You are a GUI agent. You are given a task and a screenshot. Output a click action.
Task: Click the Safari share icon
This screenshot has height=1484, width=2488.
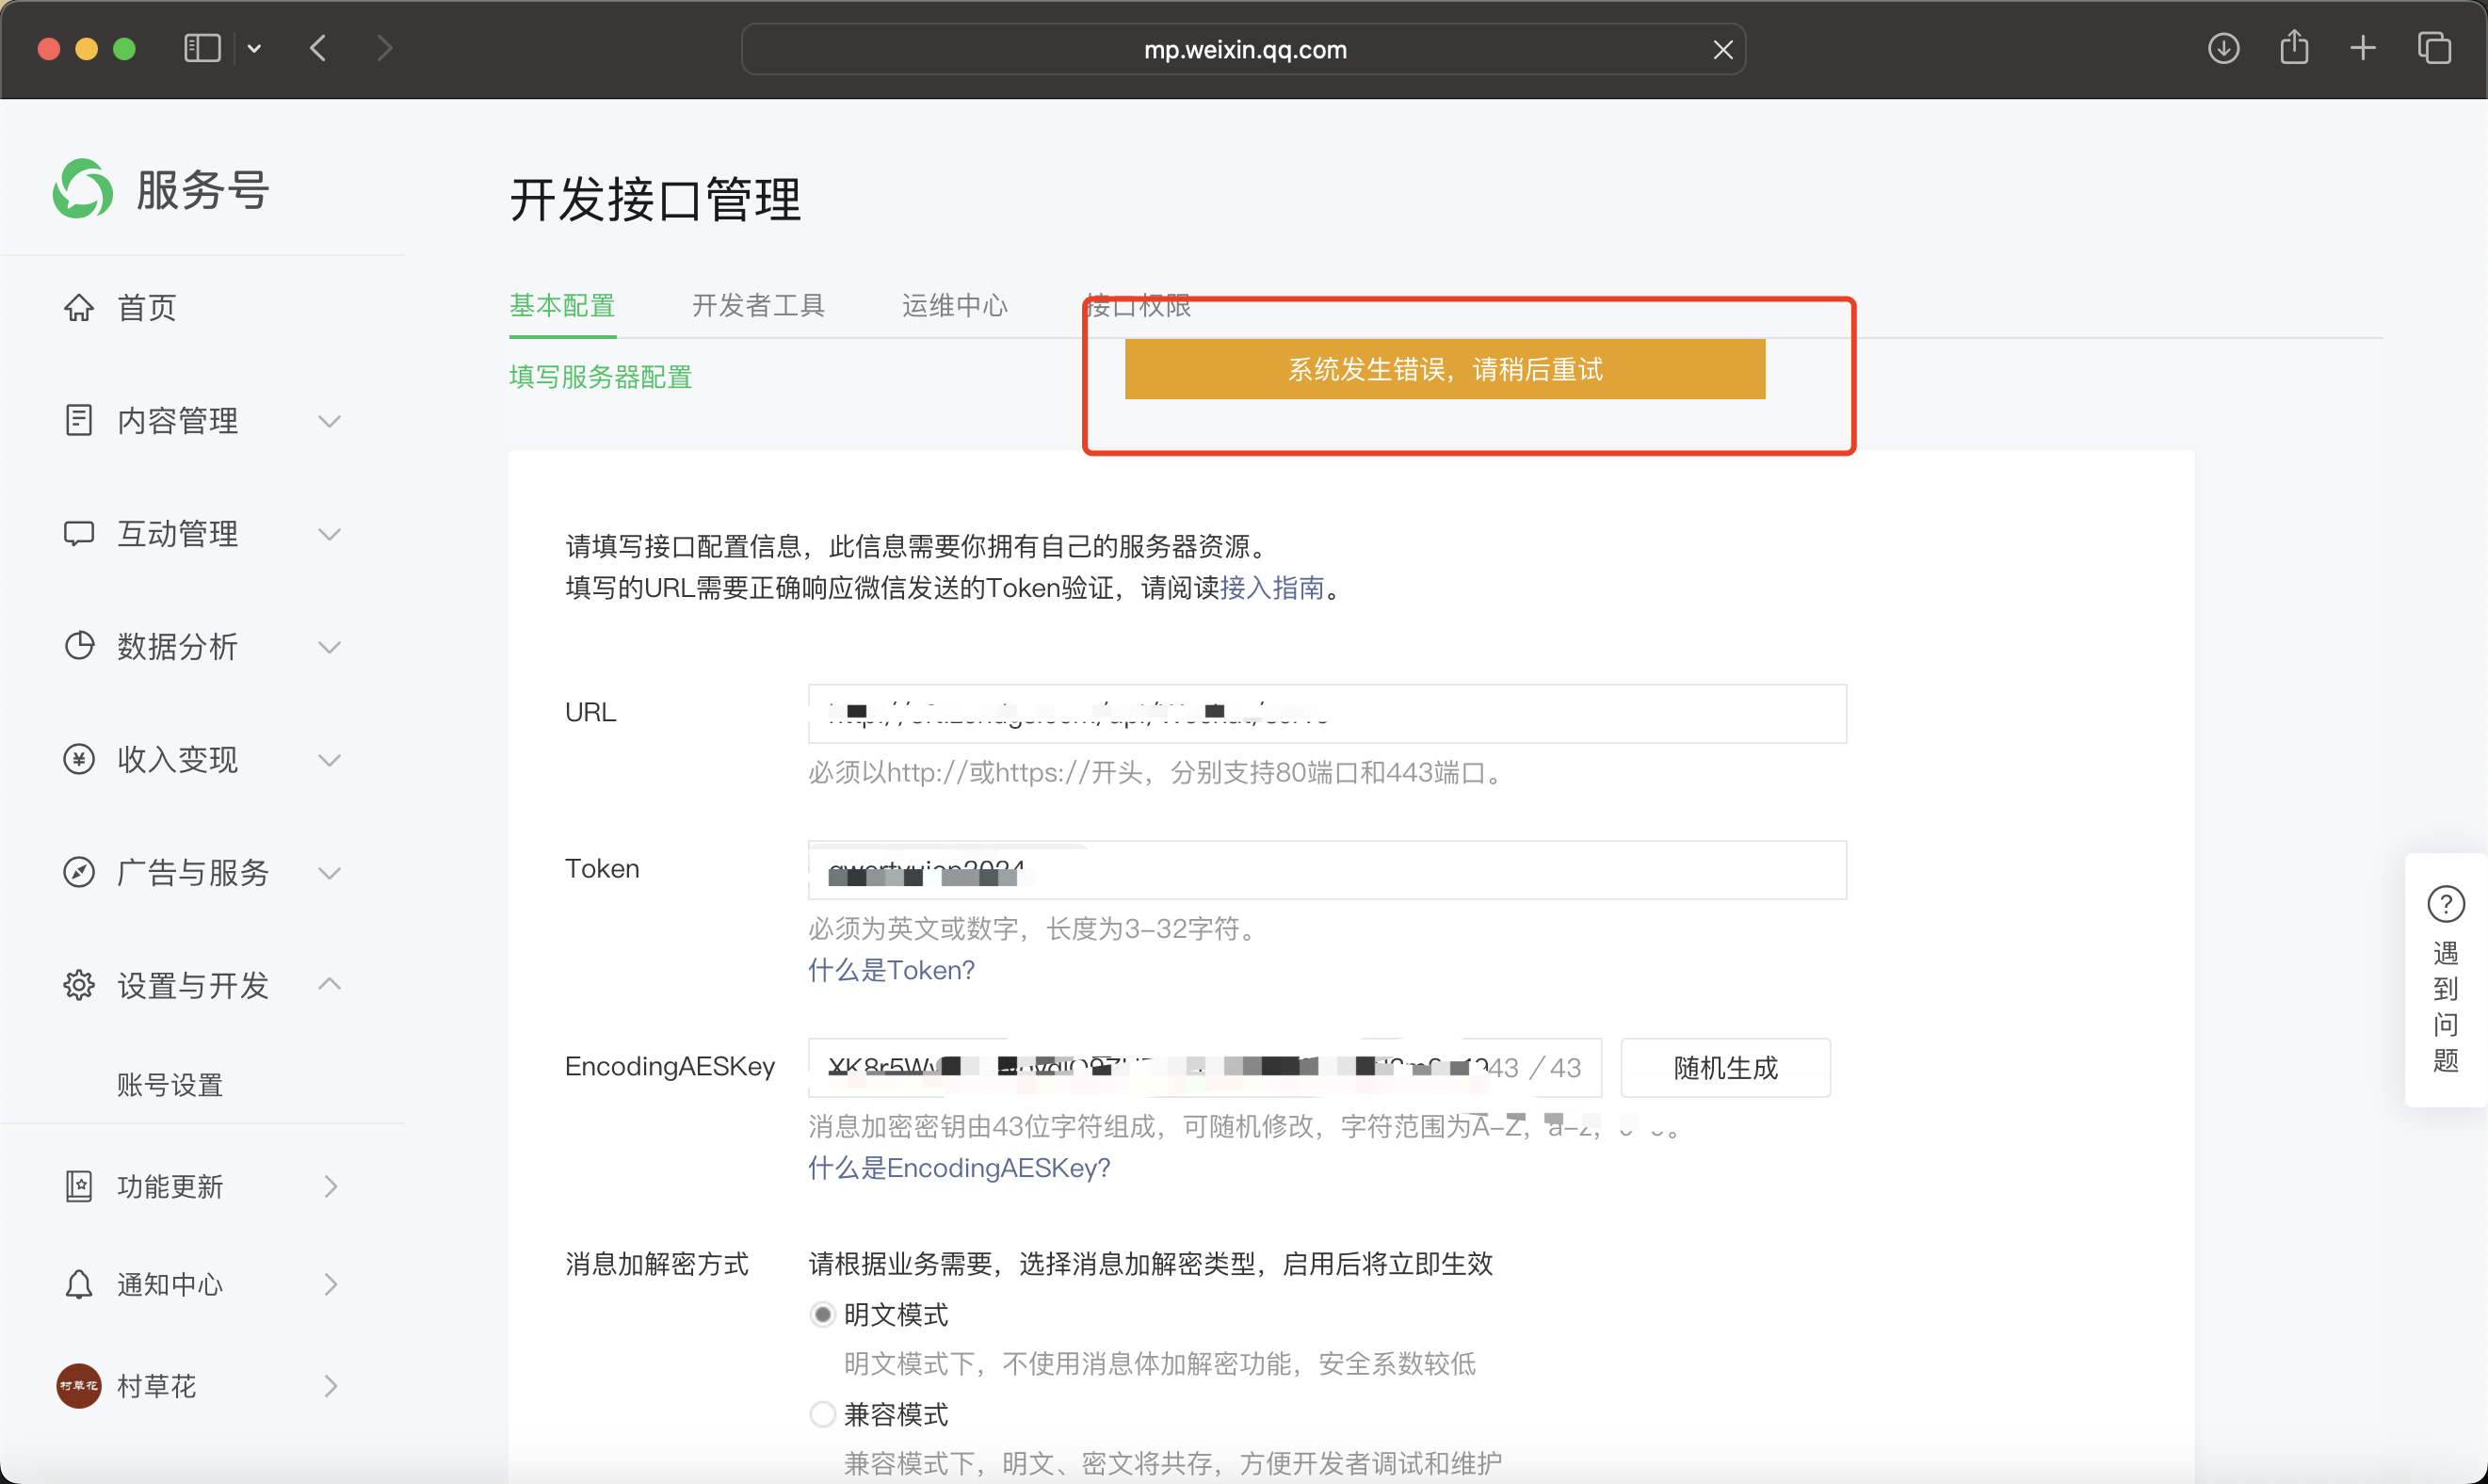2294,47
